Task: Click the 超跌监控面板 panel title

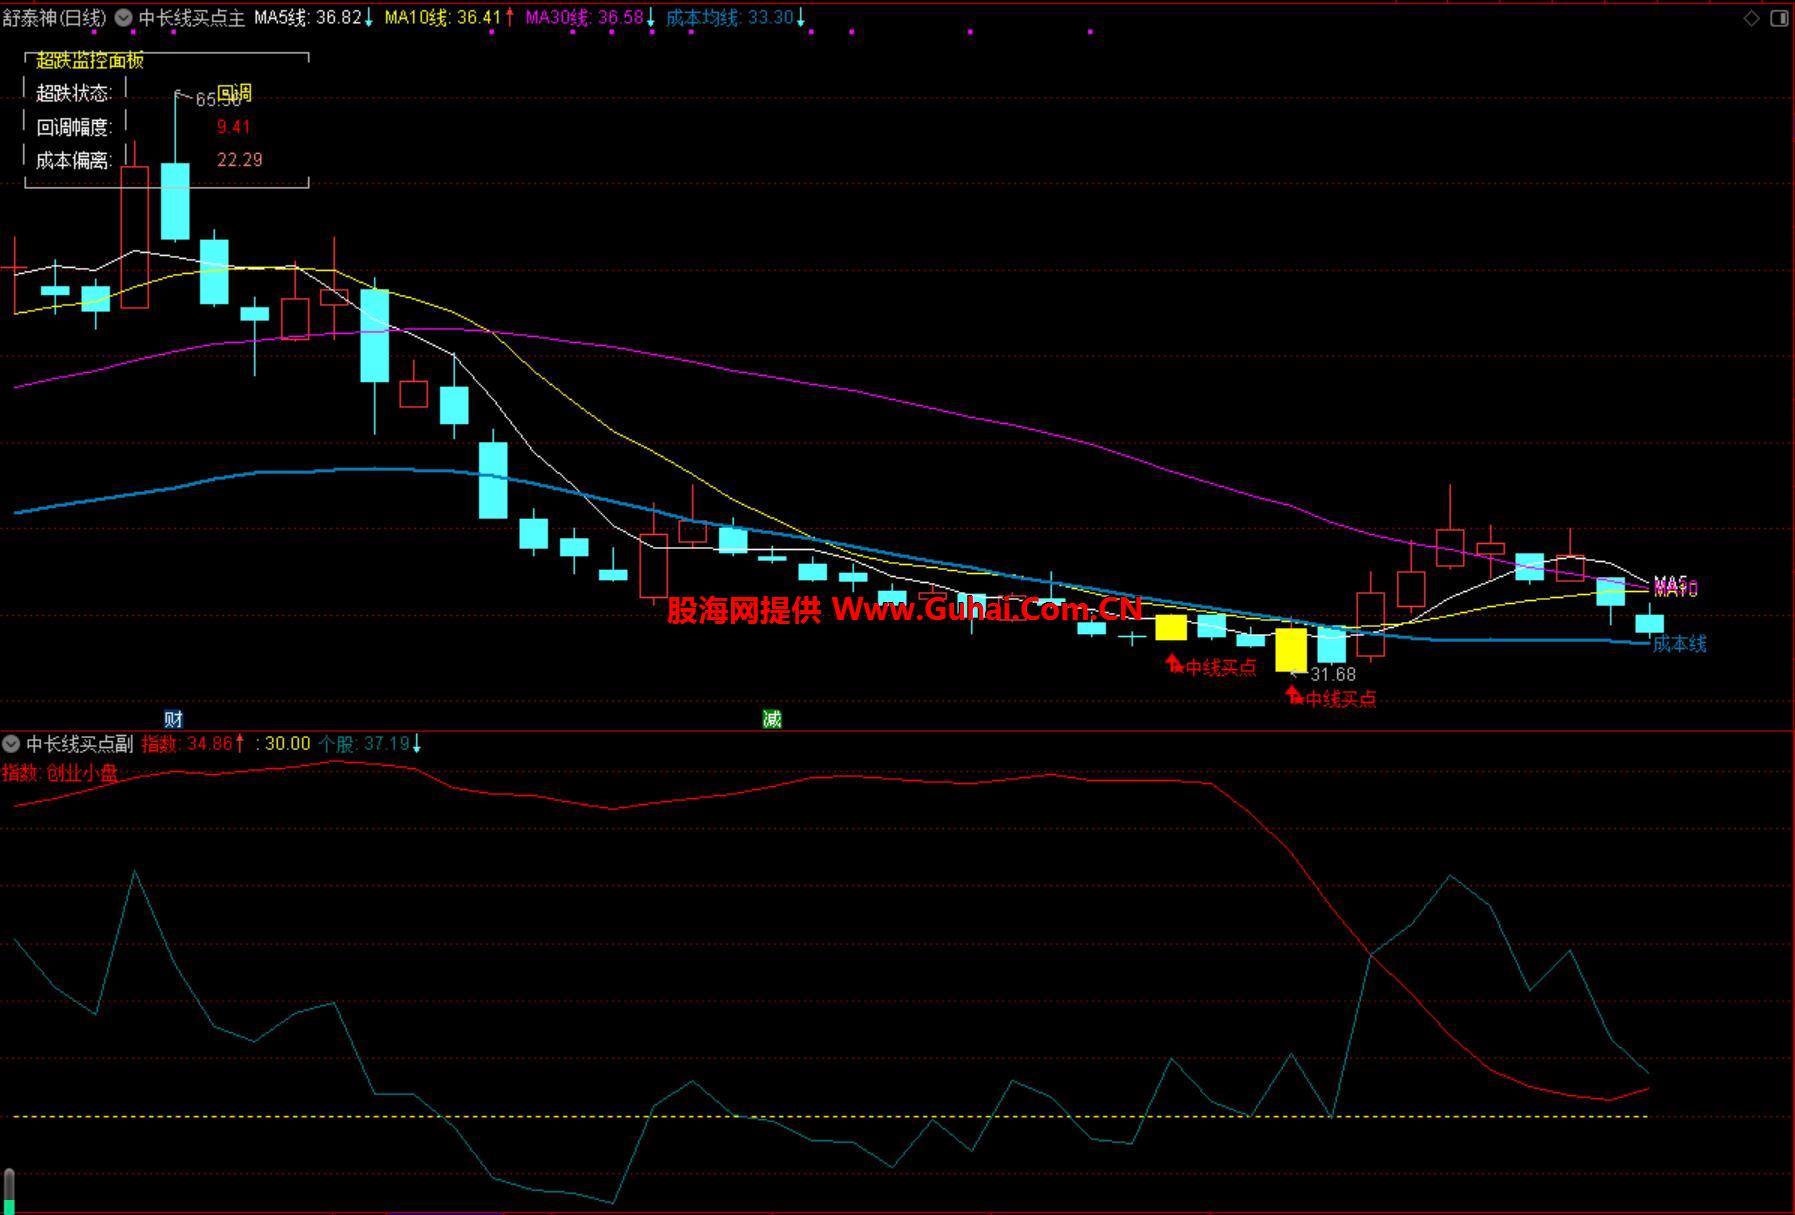Action: pyautogui.click(x=90, y=60)
